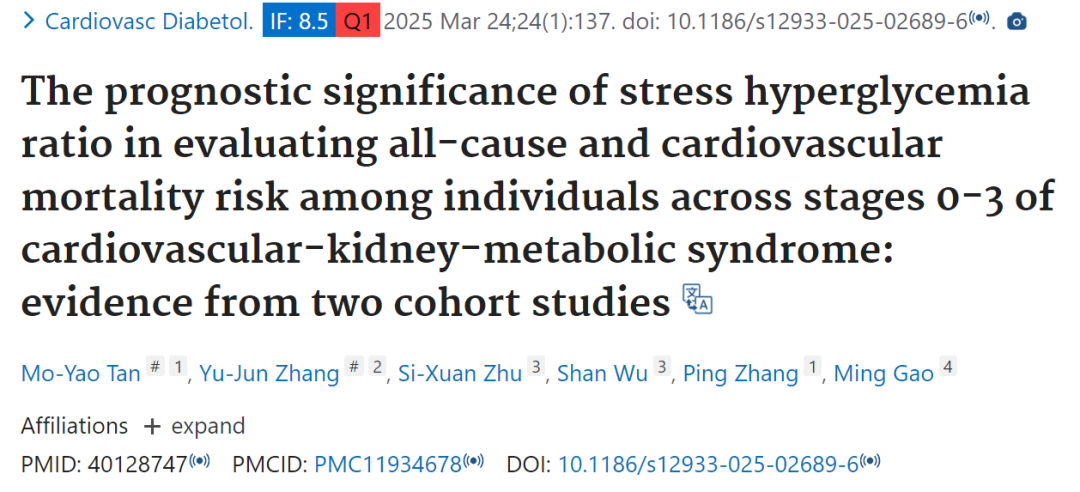Click the signal icon beside the top DOI
This screenshot has width=1080, height=492.
pos(978,19)
